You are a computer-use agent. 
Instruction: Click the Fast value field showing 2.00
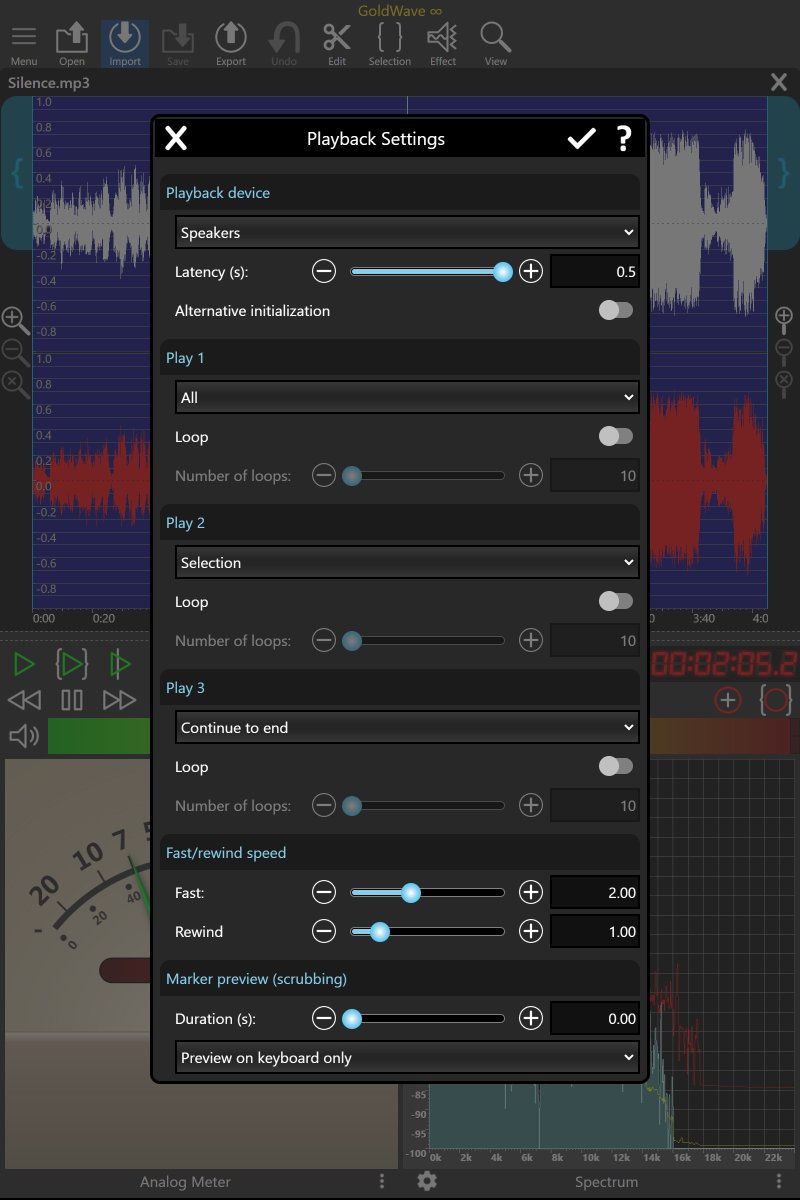click(595, 892)
